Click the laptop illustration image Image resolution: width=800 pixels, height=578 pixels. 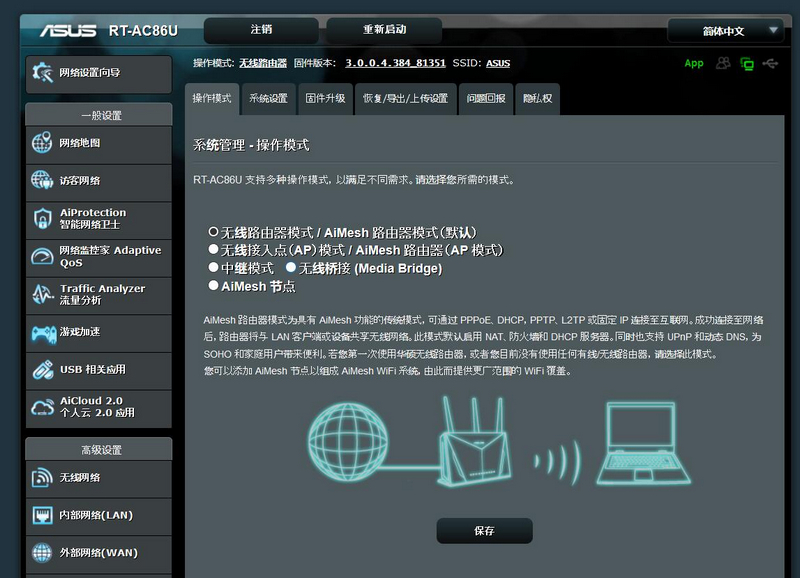click(x=643, y=443)
